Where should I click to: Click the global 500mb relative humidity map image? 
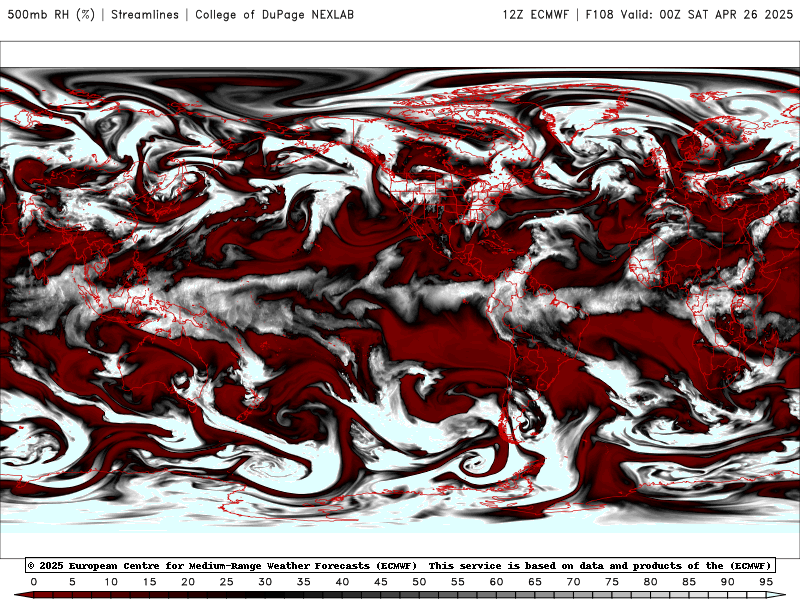point(400,300)
